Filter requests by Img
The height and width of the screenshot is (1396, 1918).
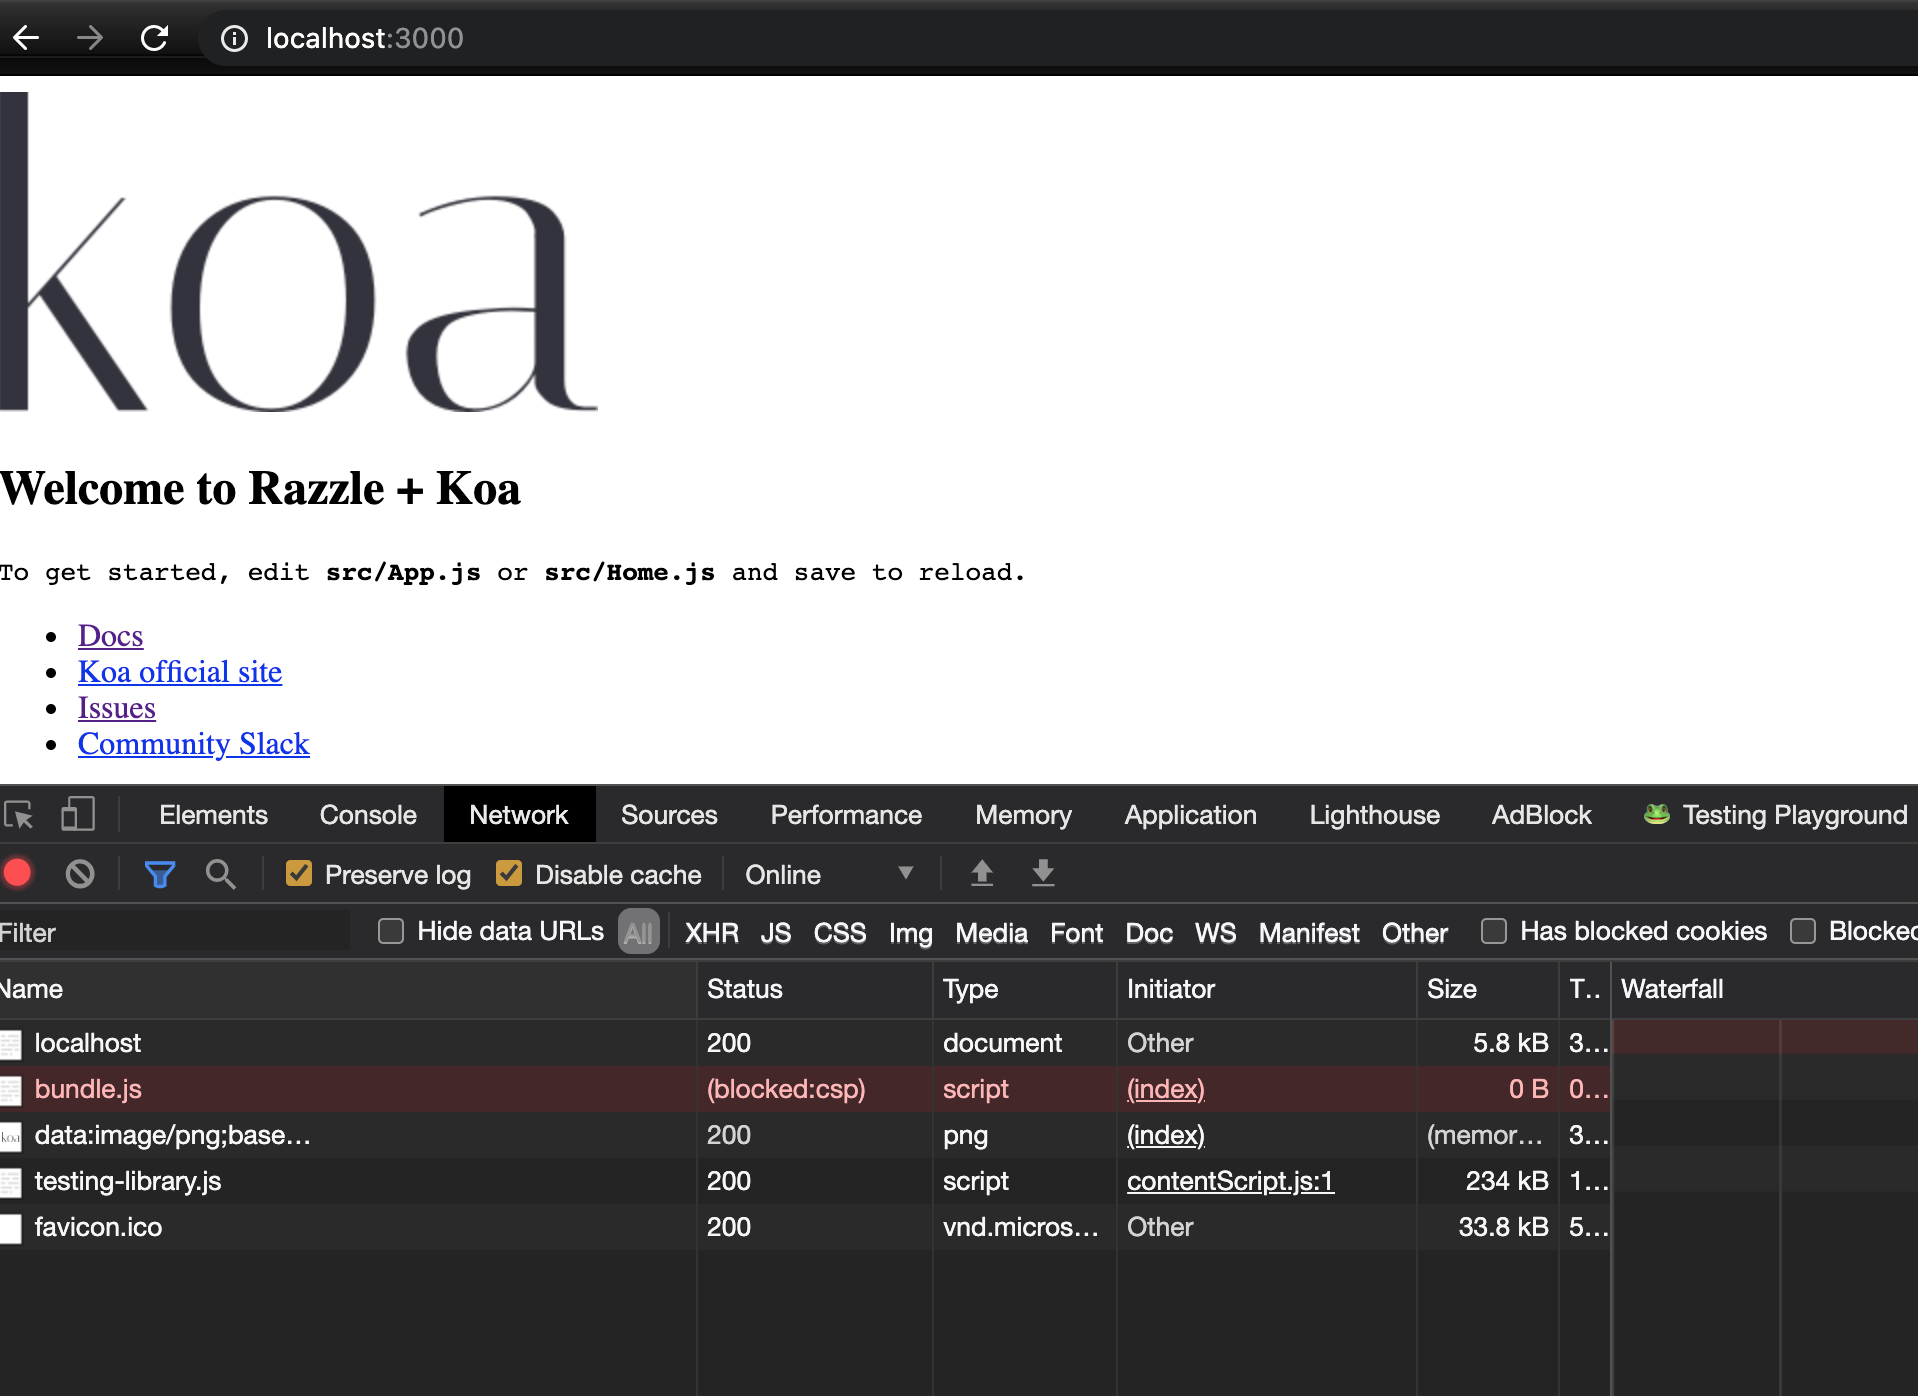(x=910, y=932)
